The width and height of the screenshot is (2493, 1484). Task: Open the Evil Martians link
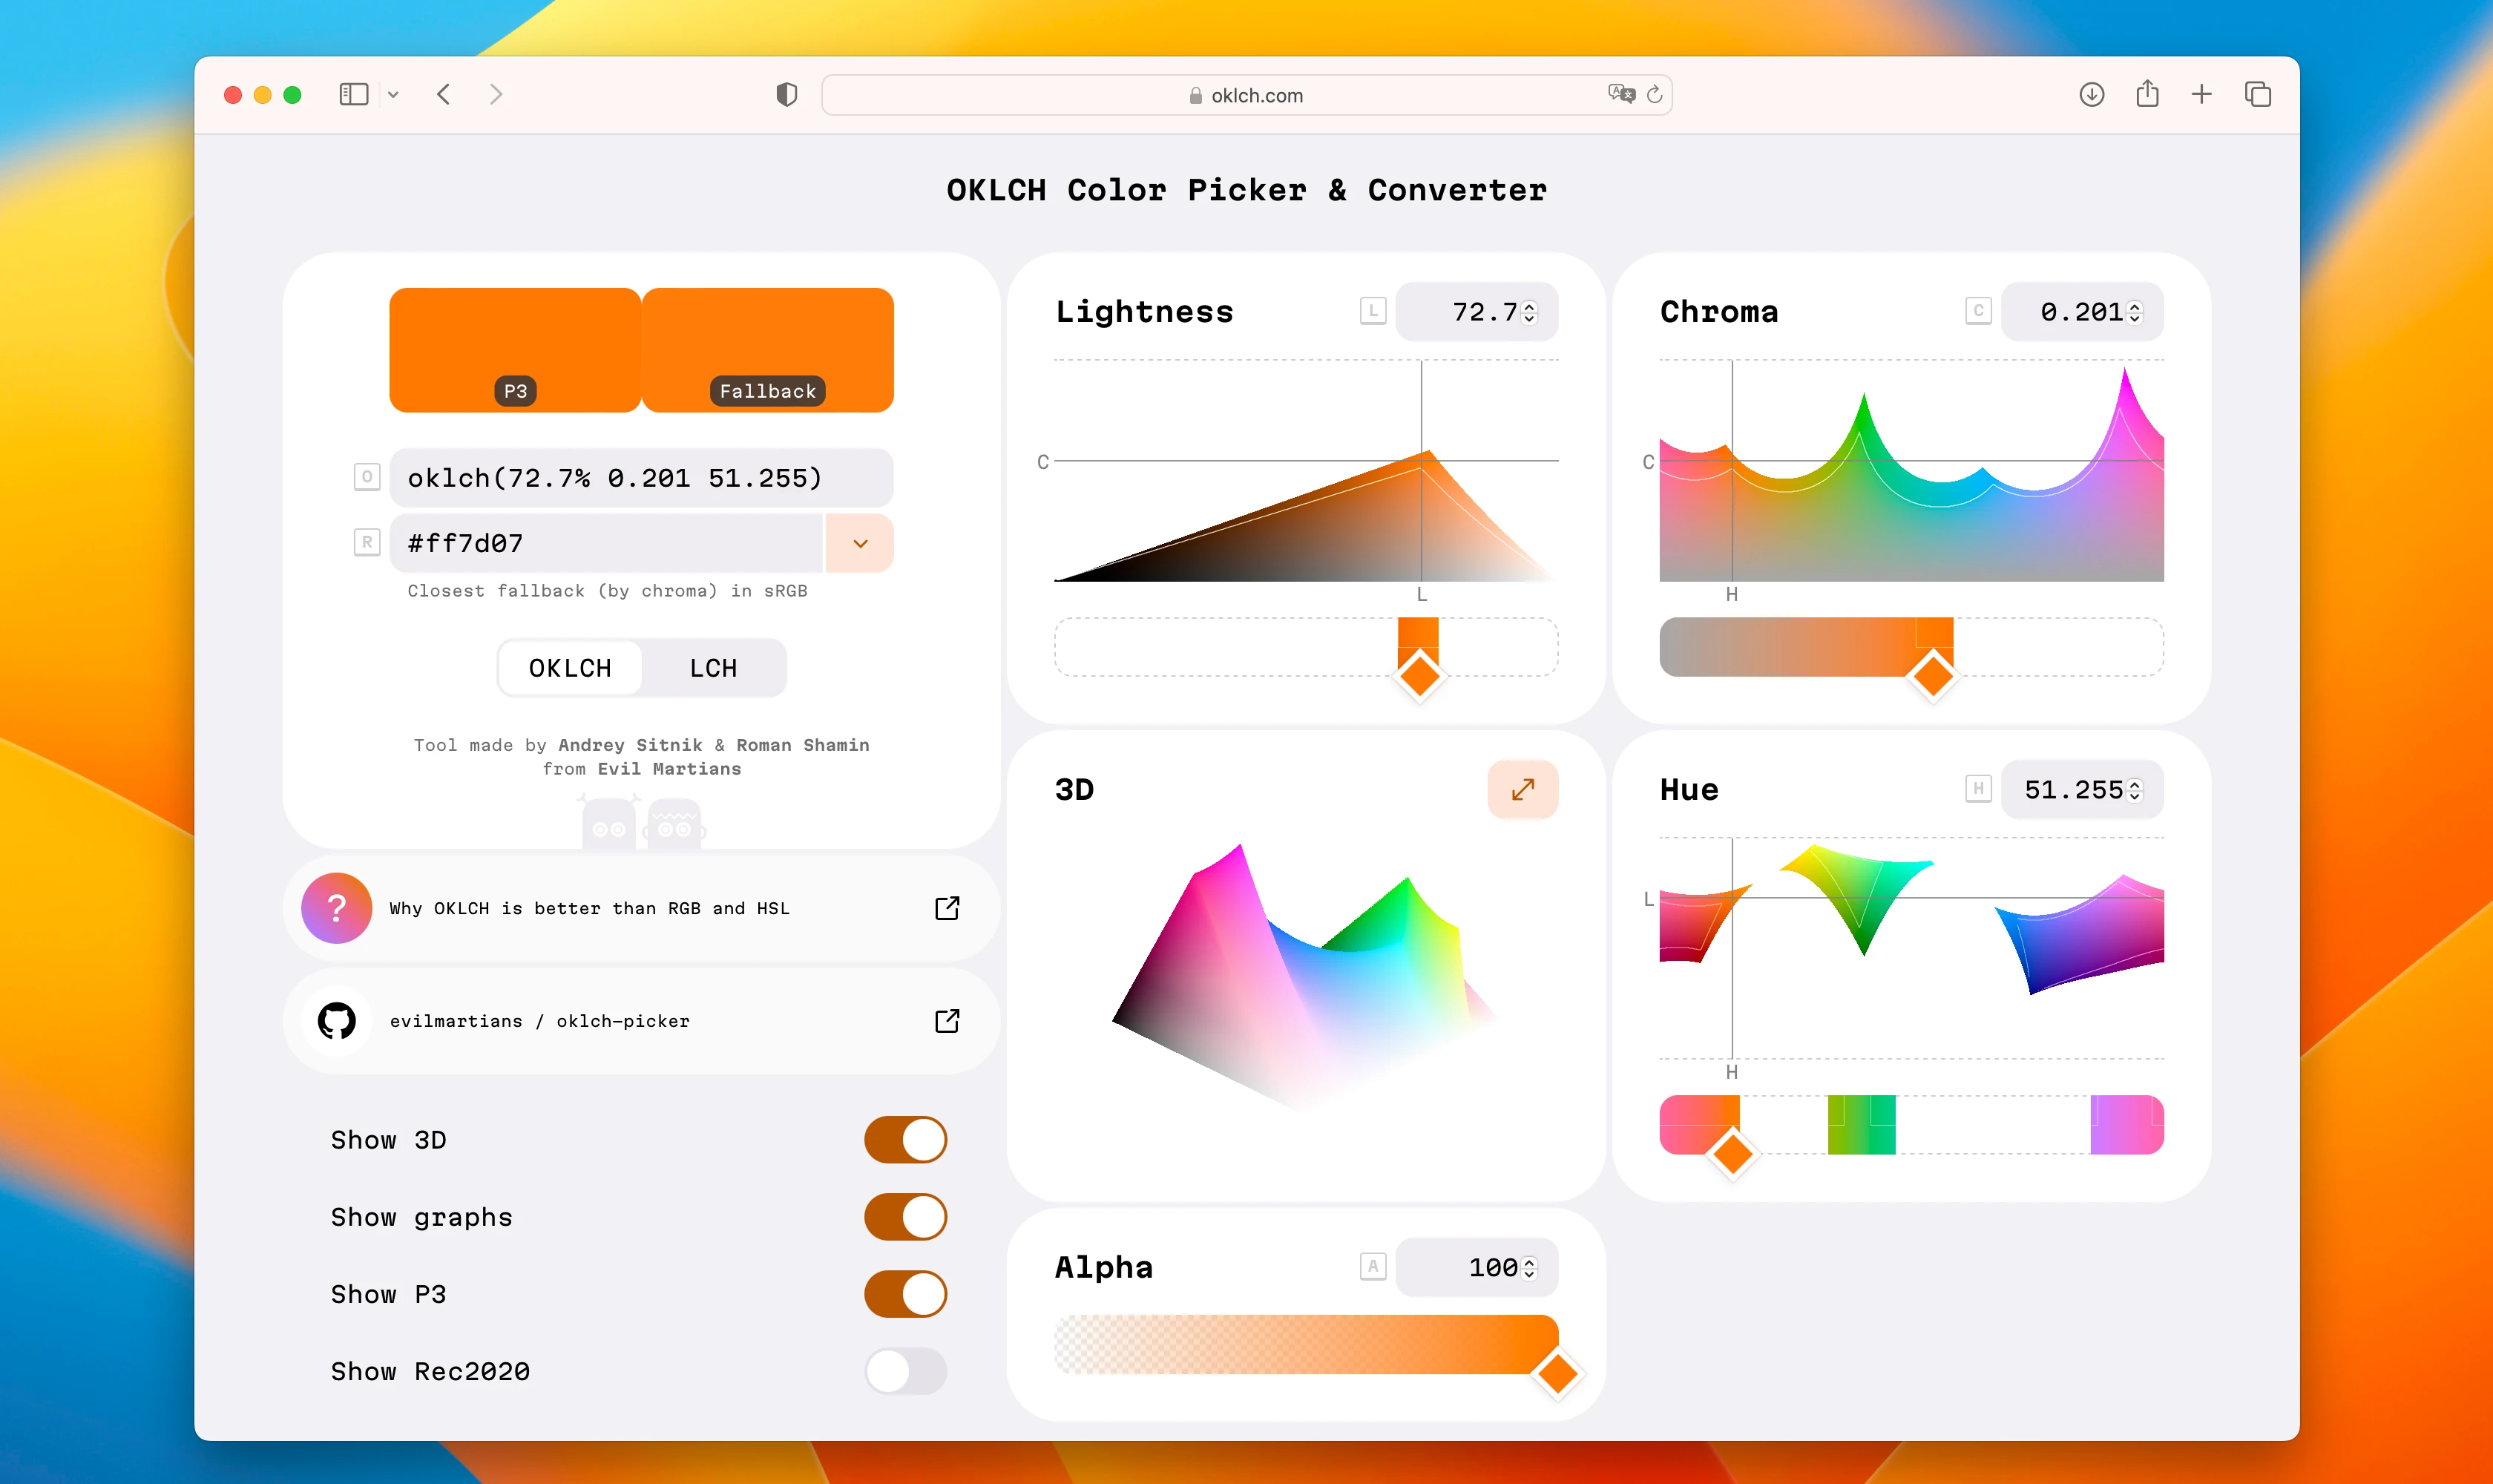coord(669,769)
